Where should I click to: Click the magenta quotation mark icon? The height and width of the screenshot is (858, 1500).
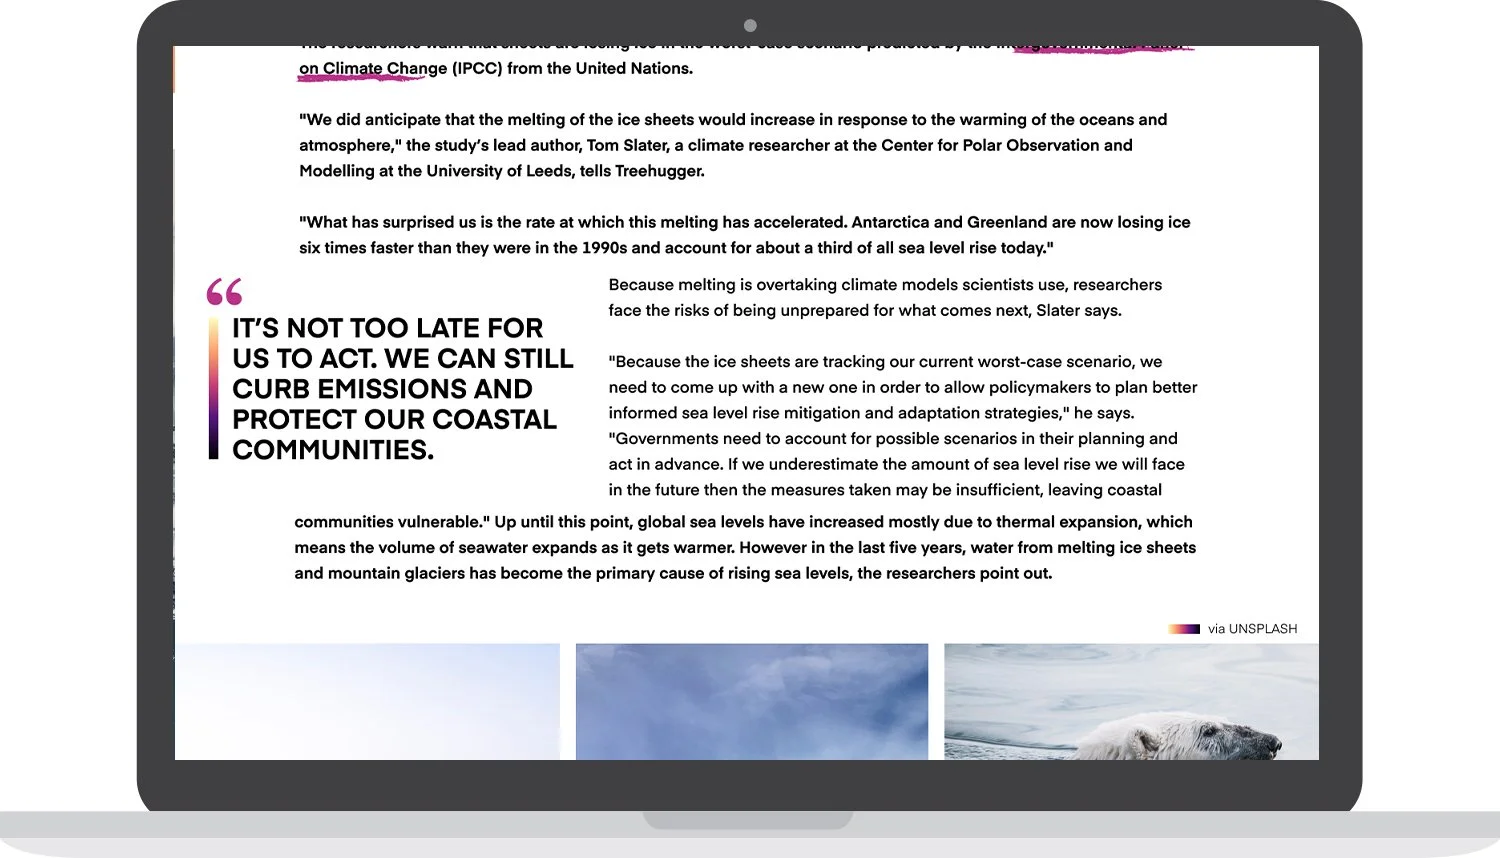tap(225, 292)
